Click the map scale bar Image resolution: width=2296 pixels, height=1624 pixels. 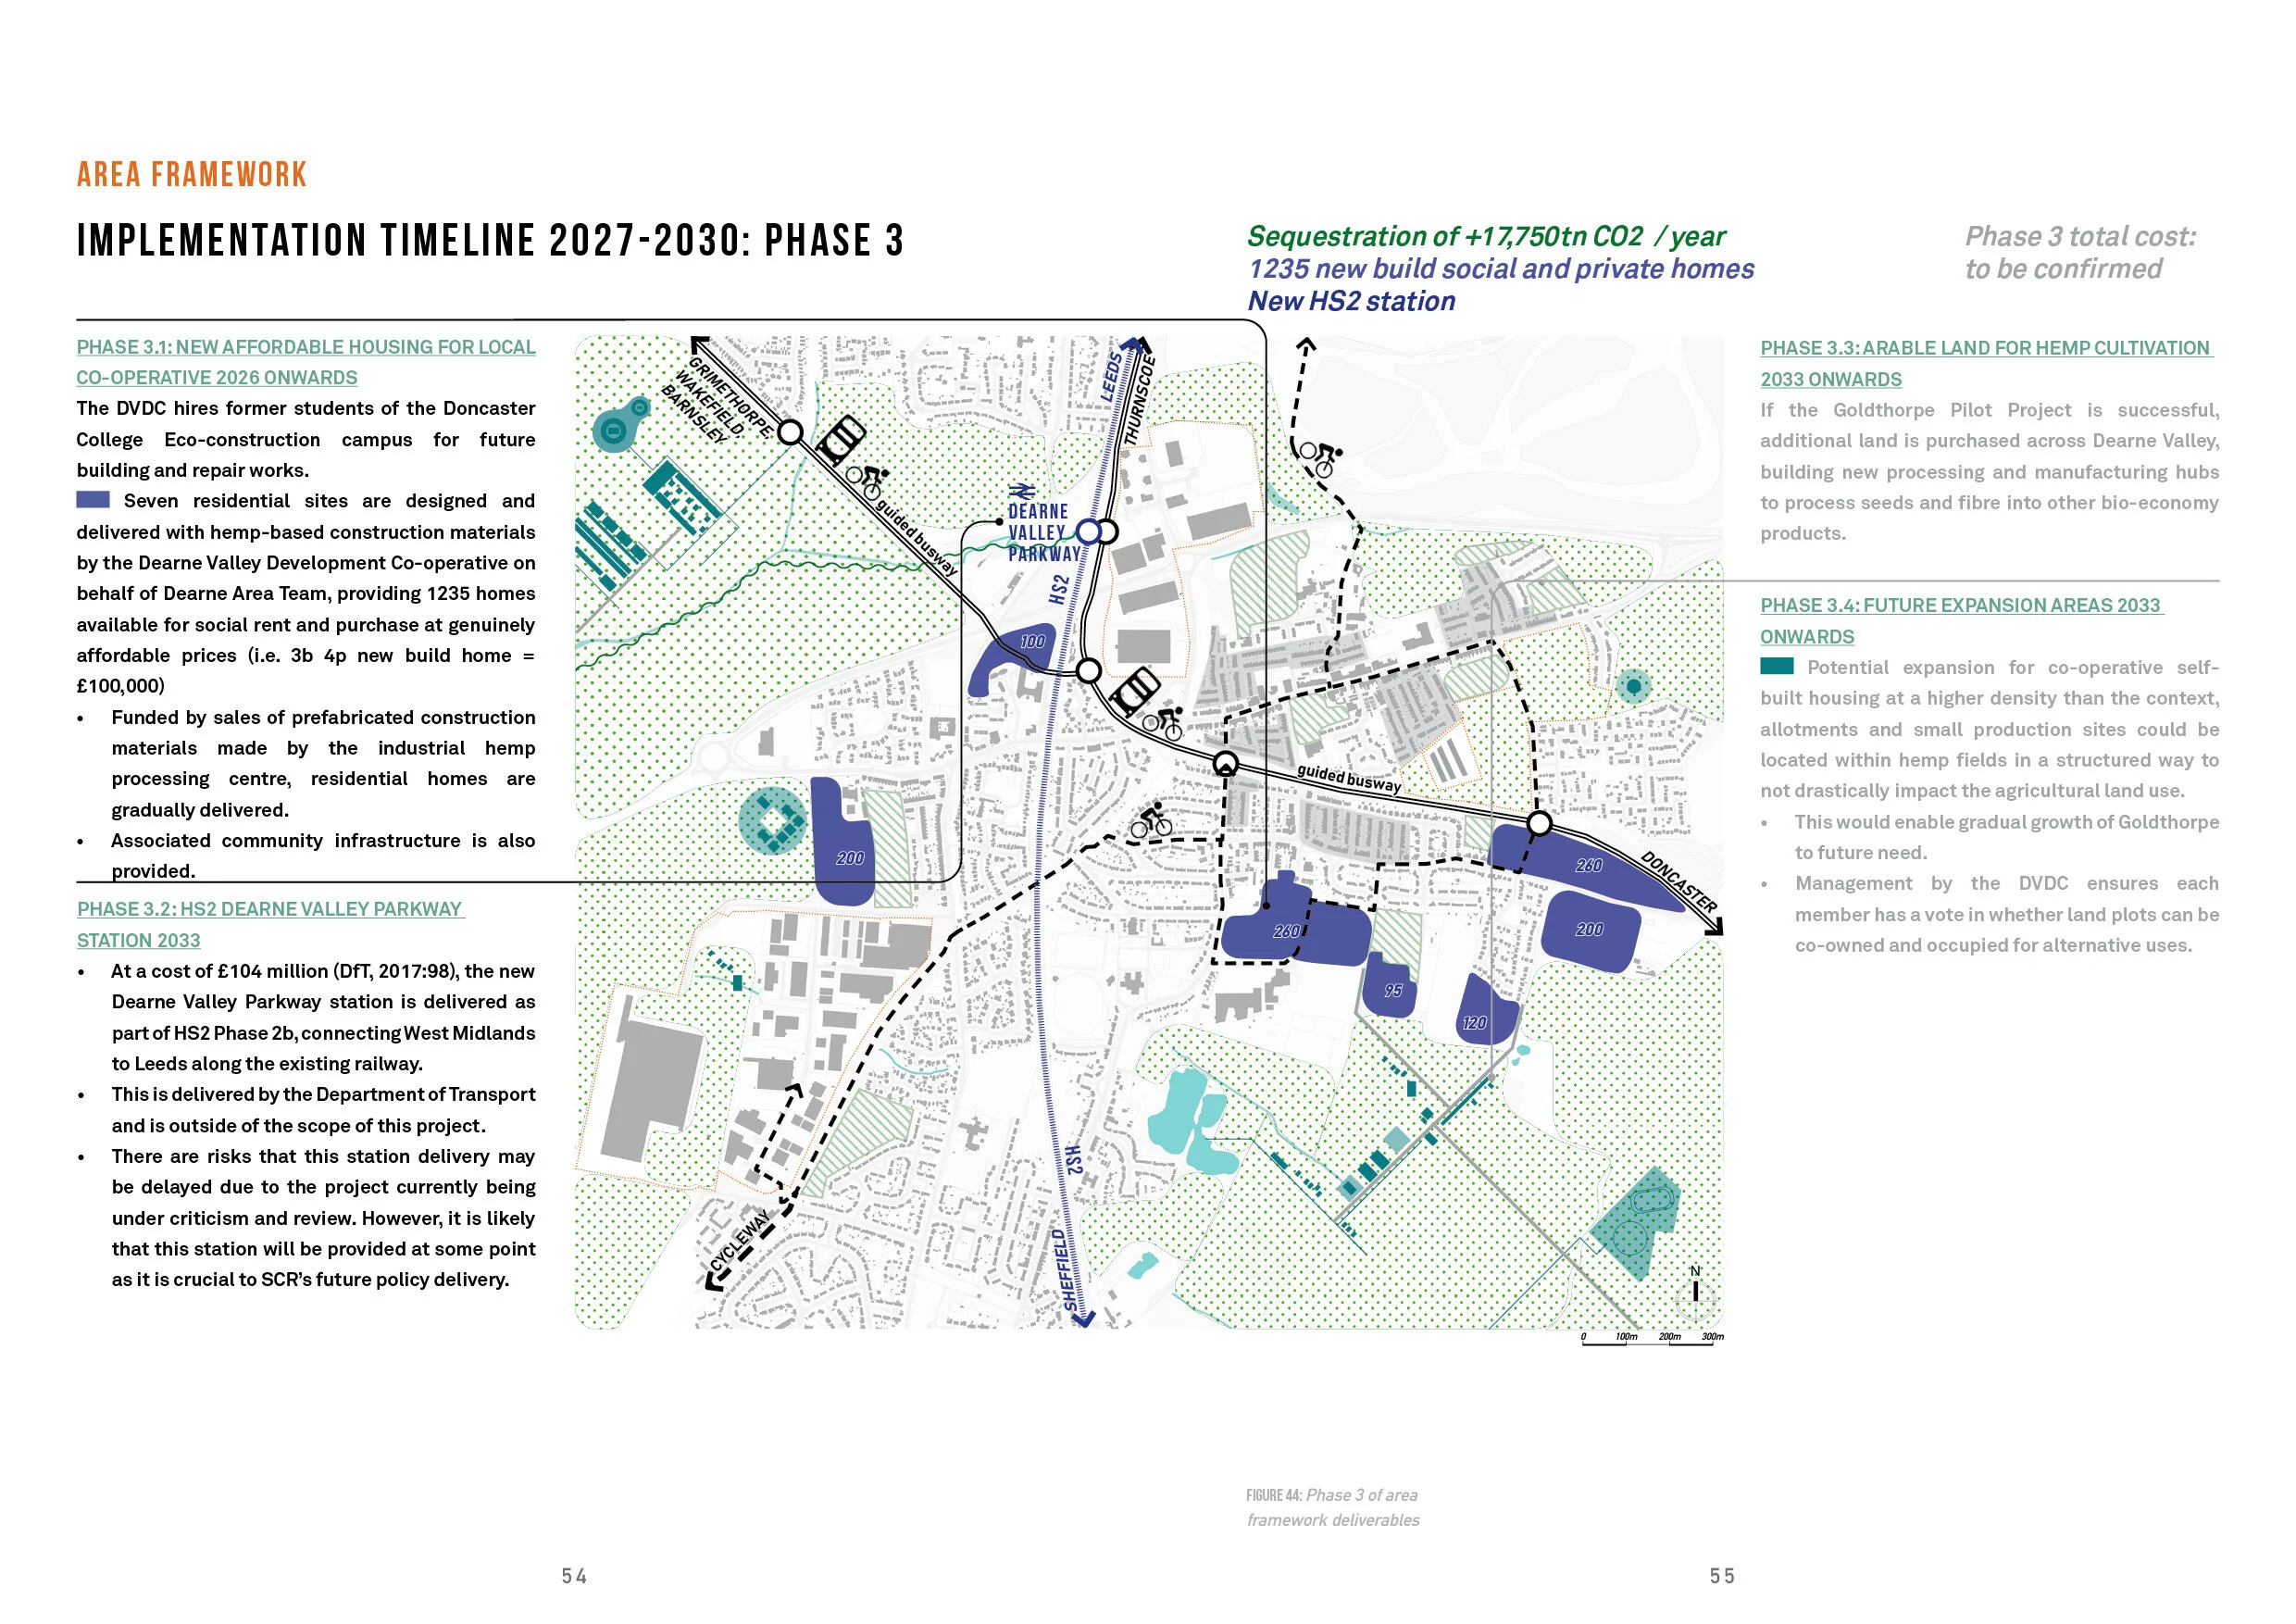pos(1652,1342)
